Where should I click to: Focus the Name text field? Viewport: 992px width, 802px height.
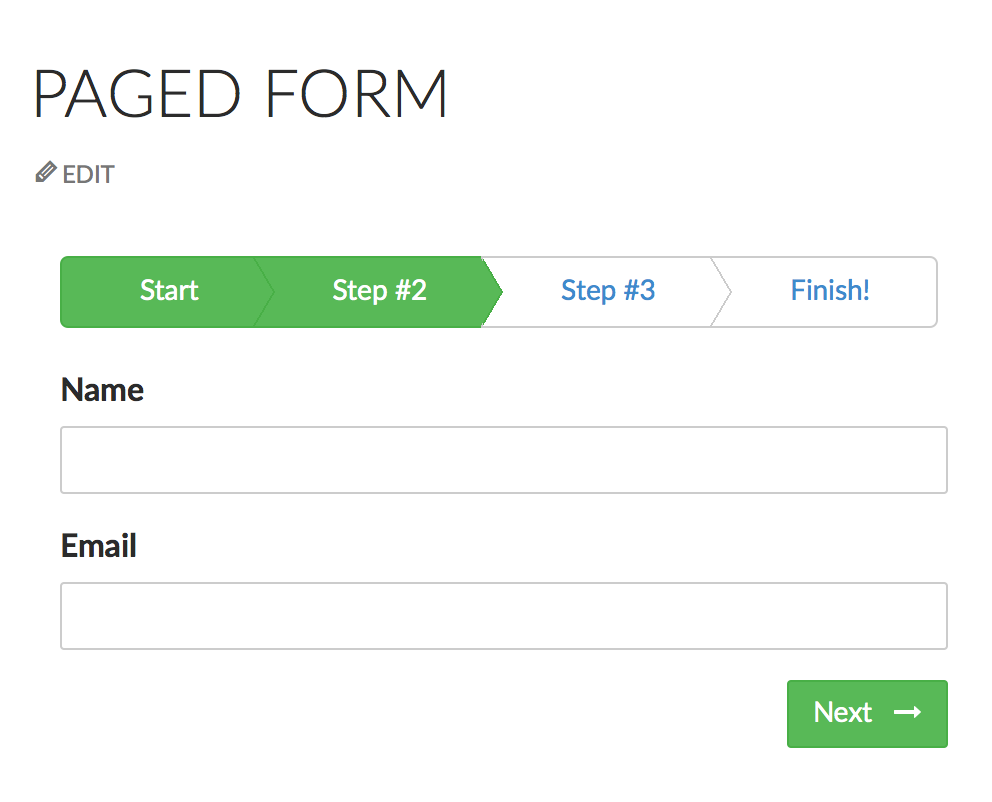tap(504, 460)
